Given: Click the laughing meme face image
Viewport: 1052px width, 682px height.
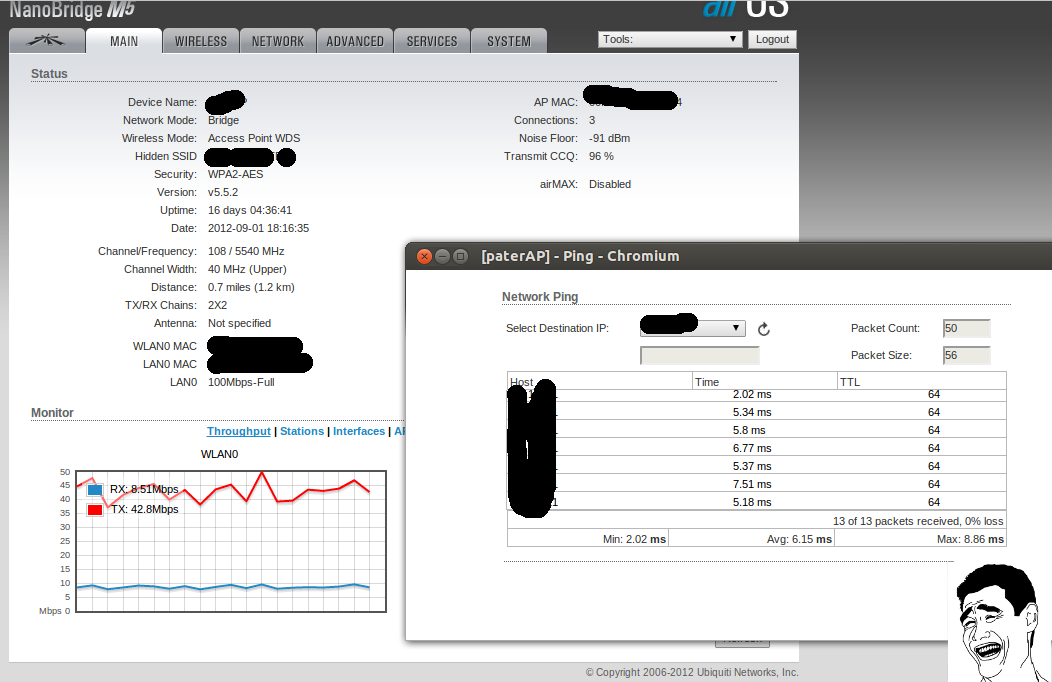Looking at the screenshot, I should tap(1000, 622).
